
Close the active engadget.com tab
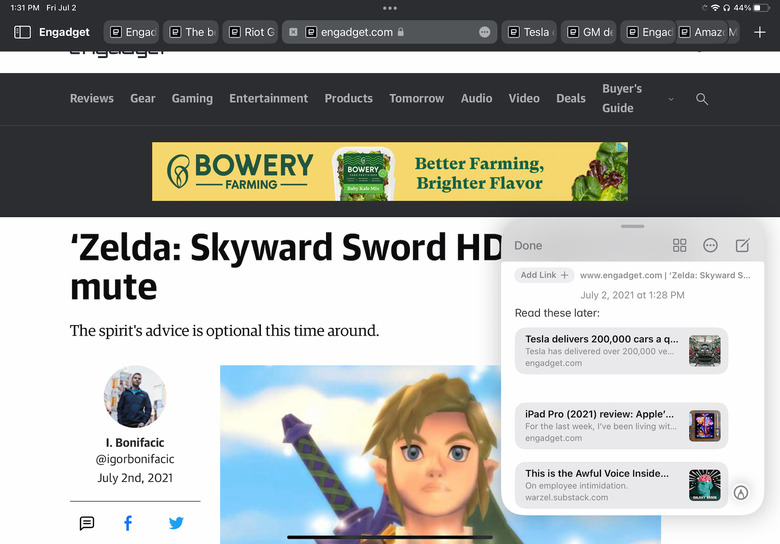293,32
